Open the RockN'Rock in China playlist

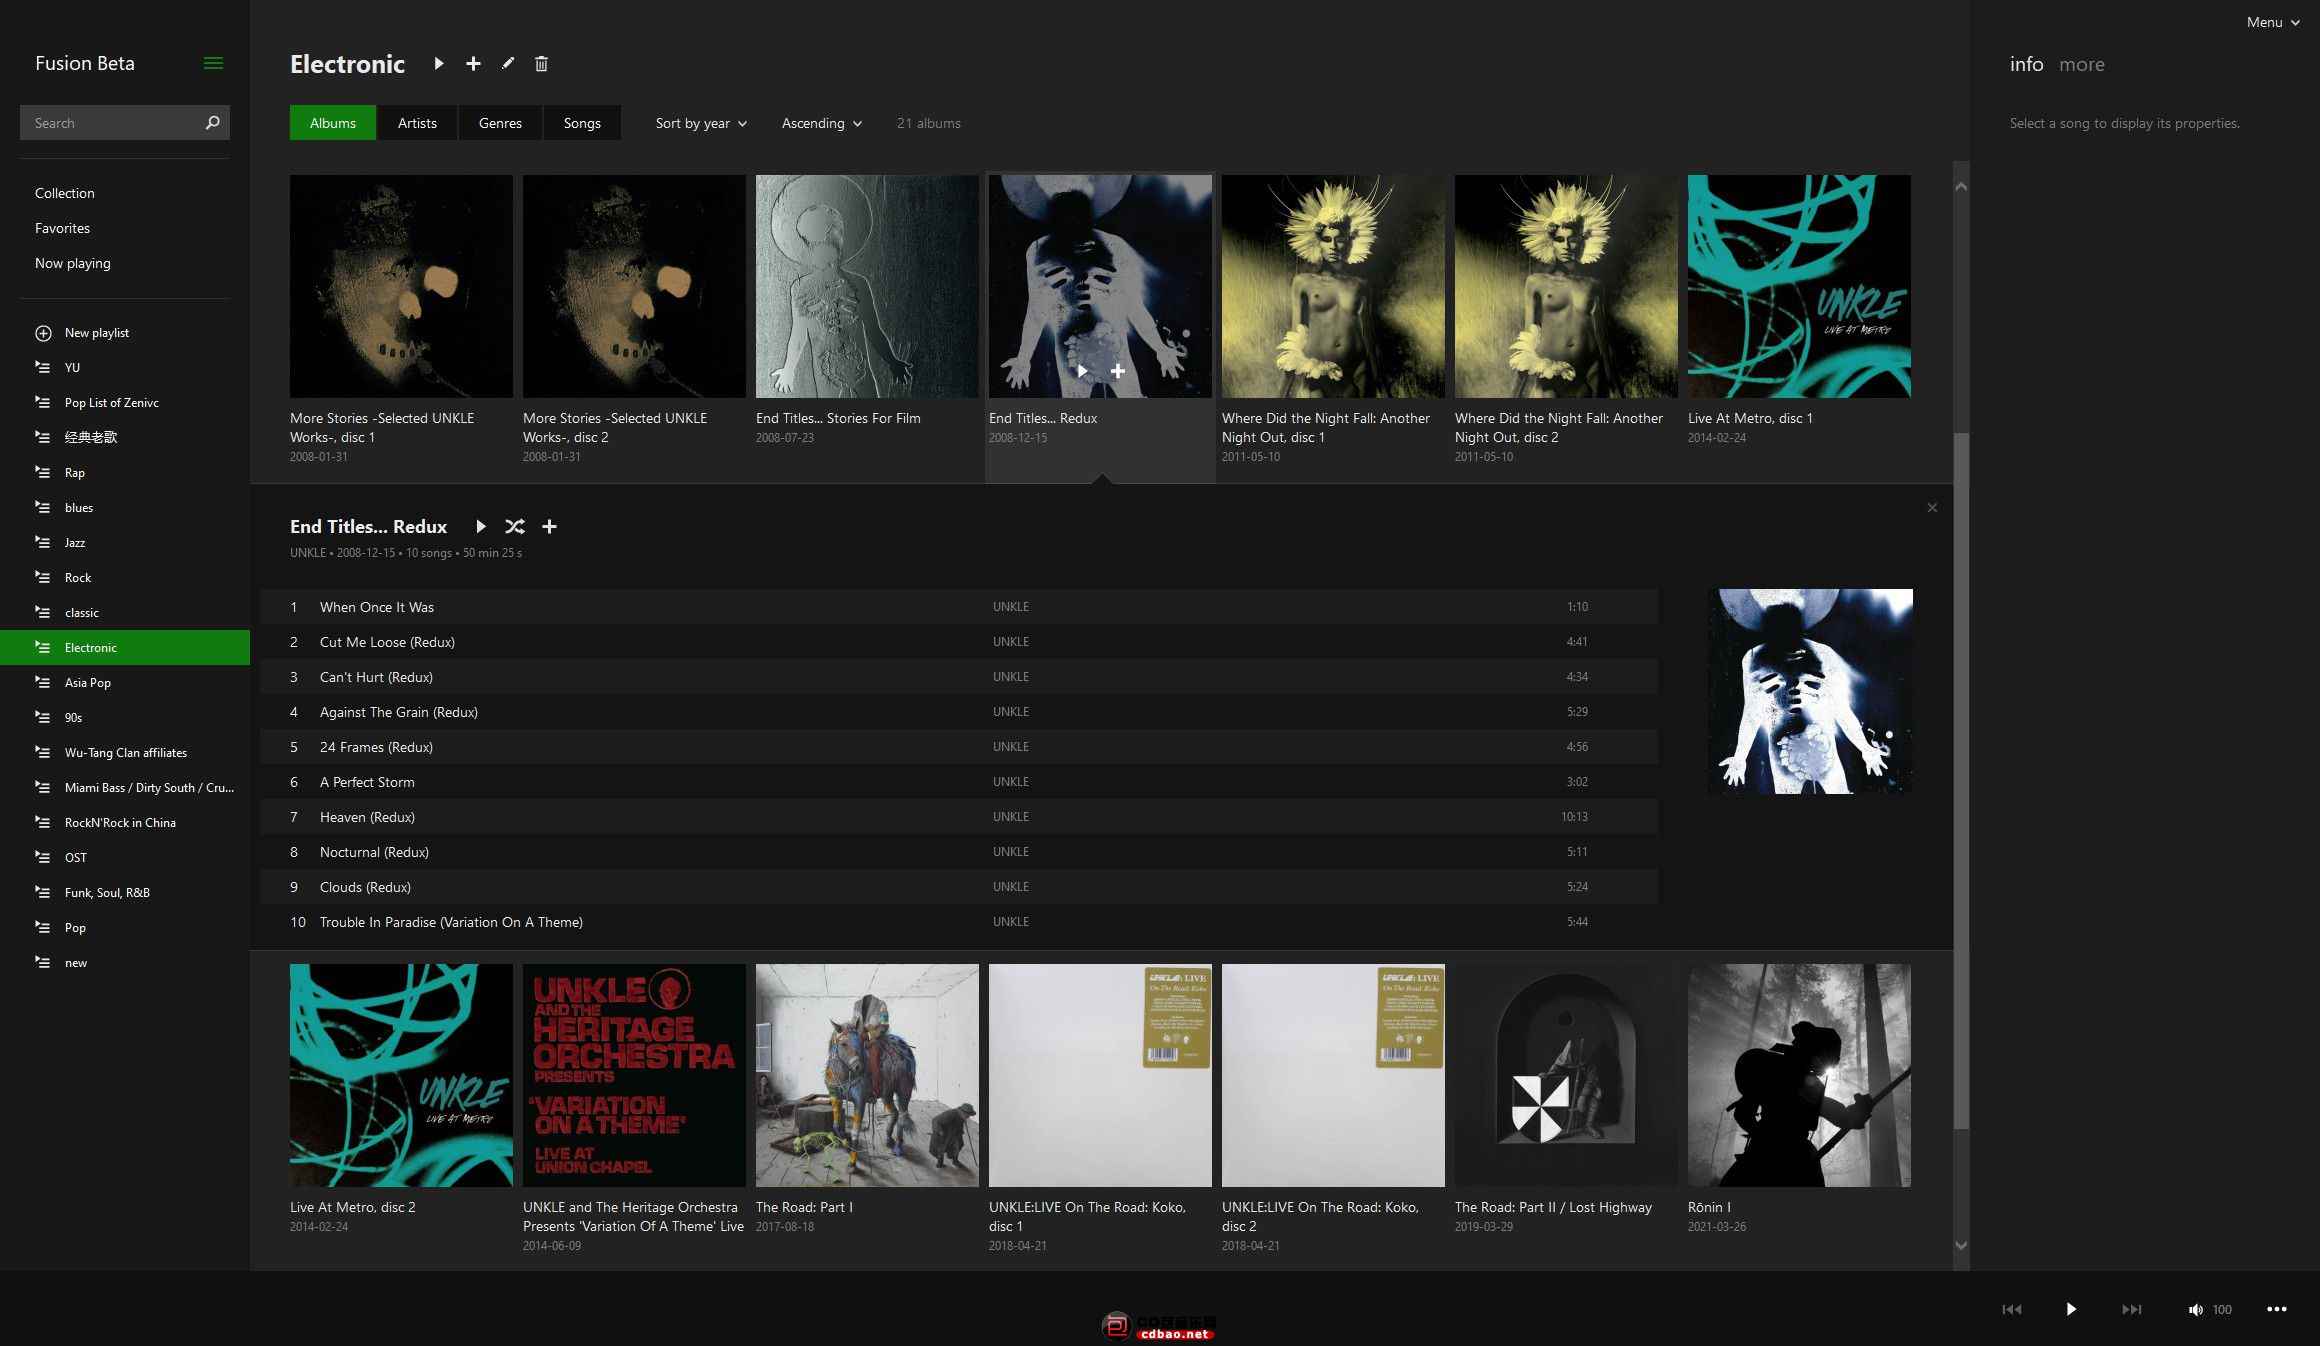point(125,823)
